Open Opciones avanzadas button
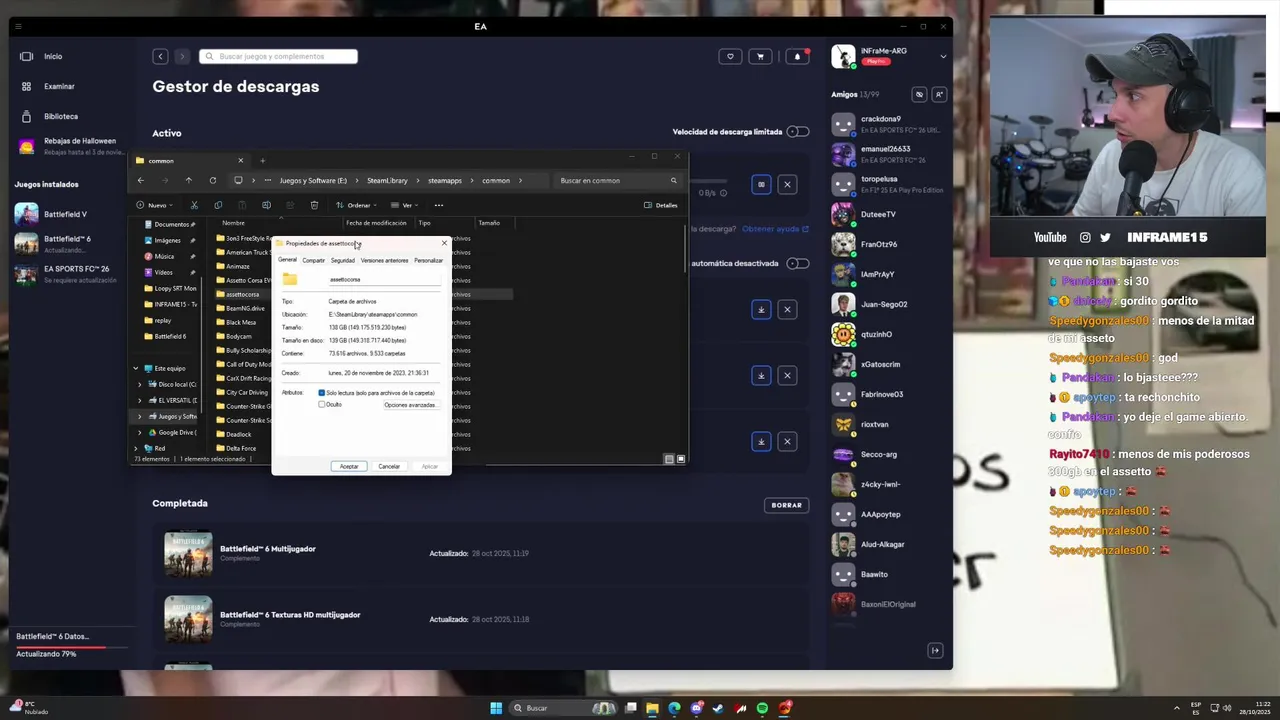 pos(410,405)
